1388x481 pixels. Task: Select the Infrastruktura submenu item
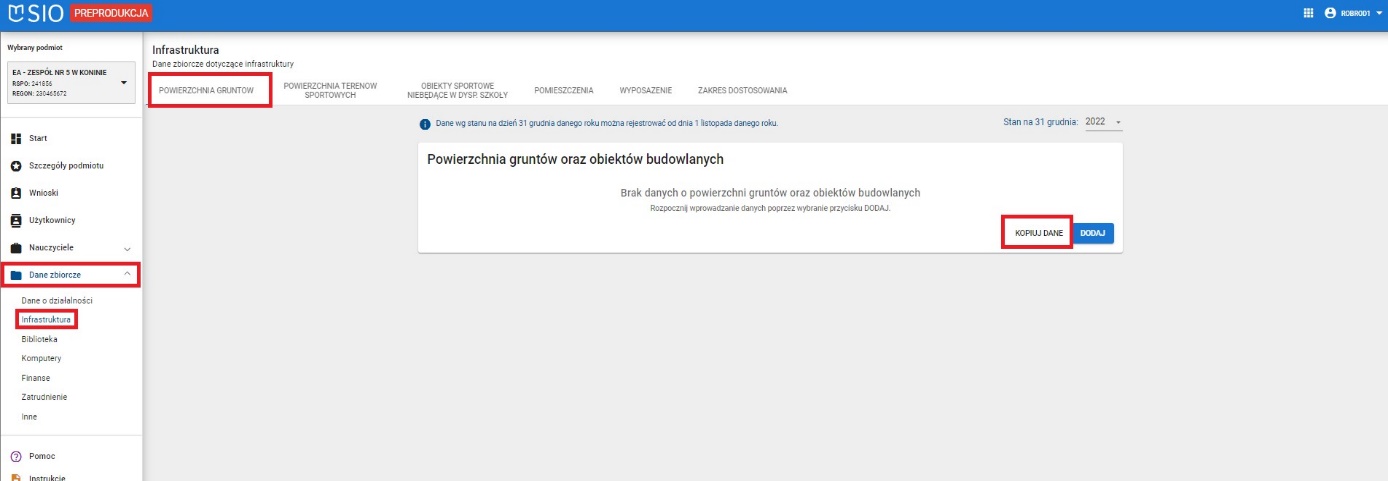pos(47,320)
